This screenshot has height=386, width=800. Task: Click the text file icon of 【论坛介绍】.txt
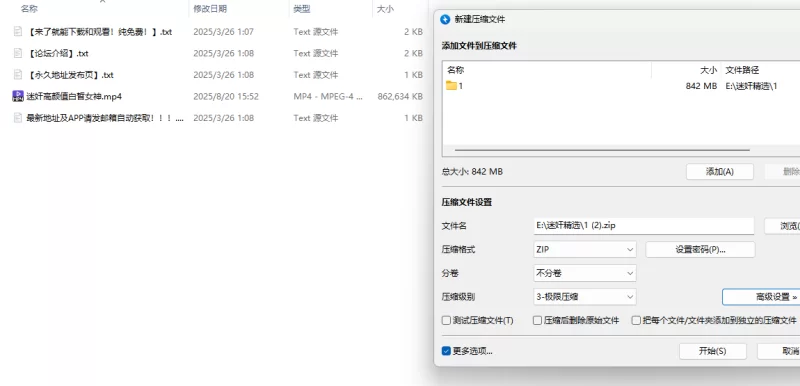[18, 53]
